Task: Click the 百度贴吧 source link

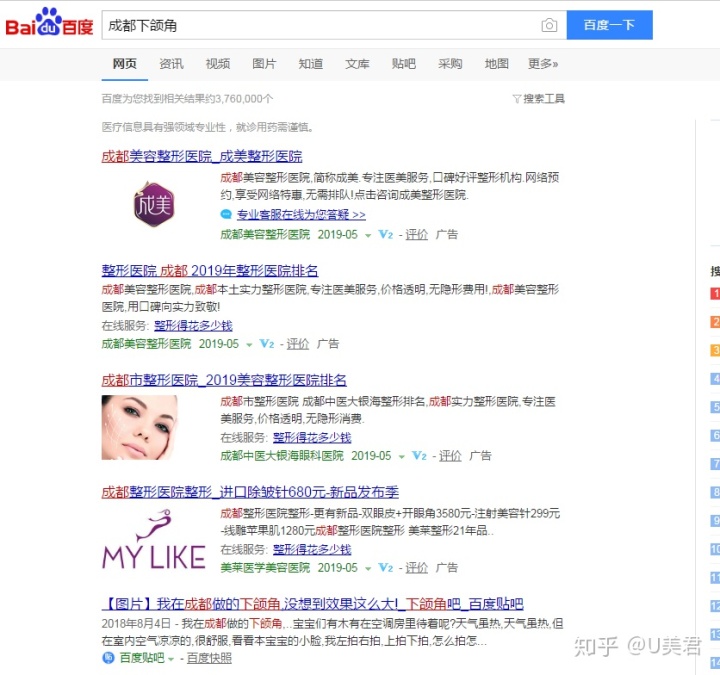Action: 142,658
